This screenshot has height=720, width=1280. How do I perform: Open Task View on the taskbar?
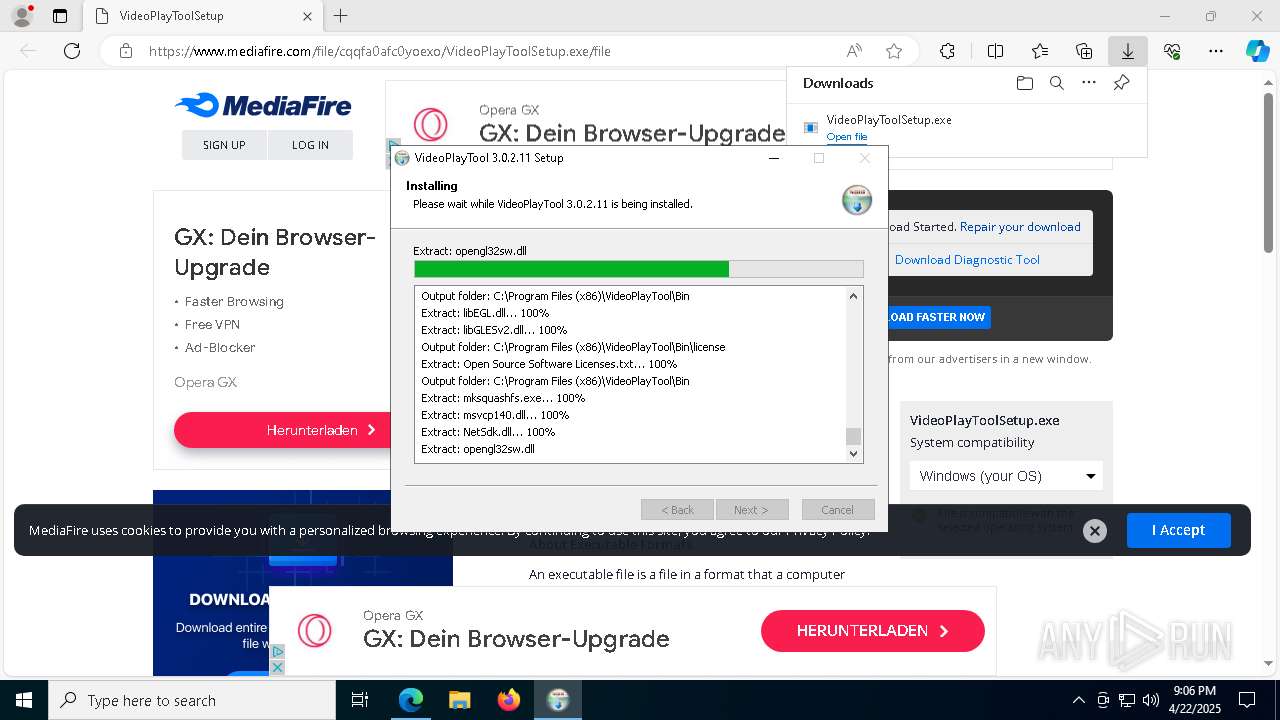pos(360,700)
